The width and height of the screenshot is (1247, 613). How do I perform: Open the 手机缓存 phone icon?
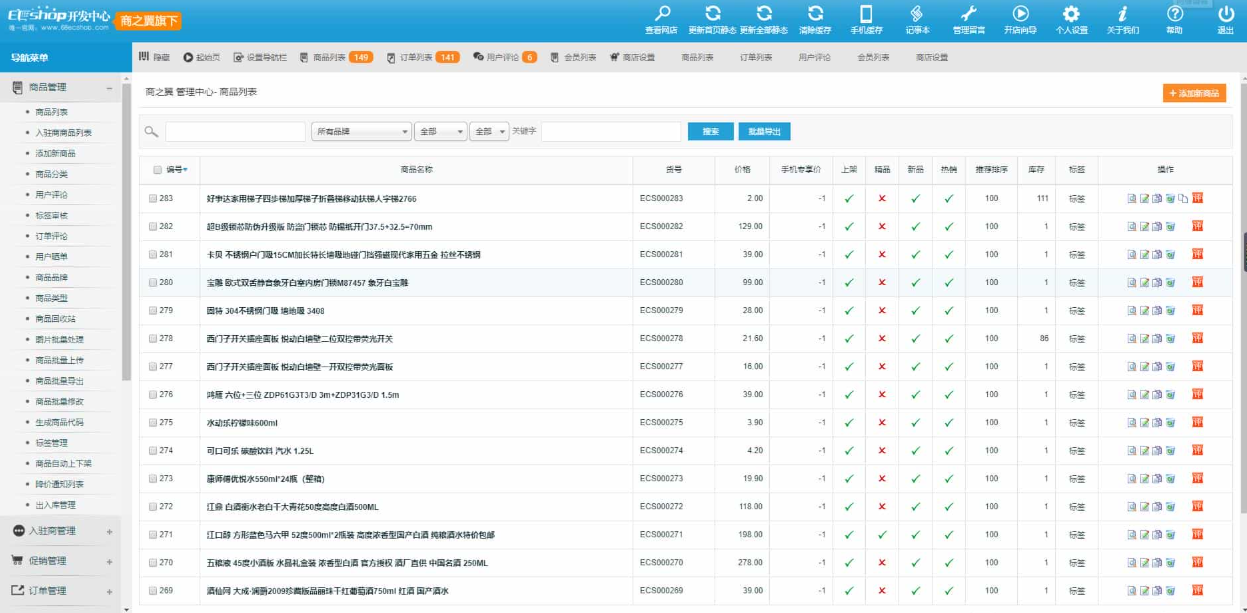tap(866, 14)
